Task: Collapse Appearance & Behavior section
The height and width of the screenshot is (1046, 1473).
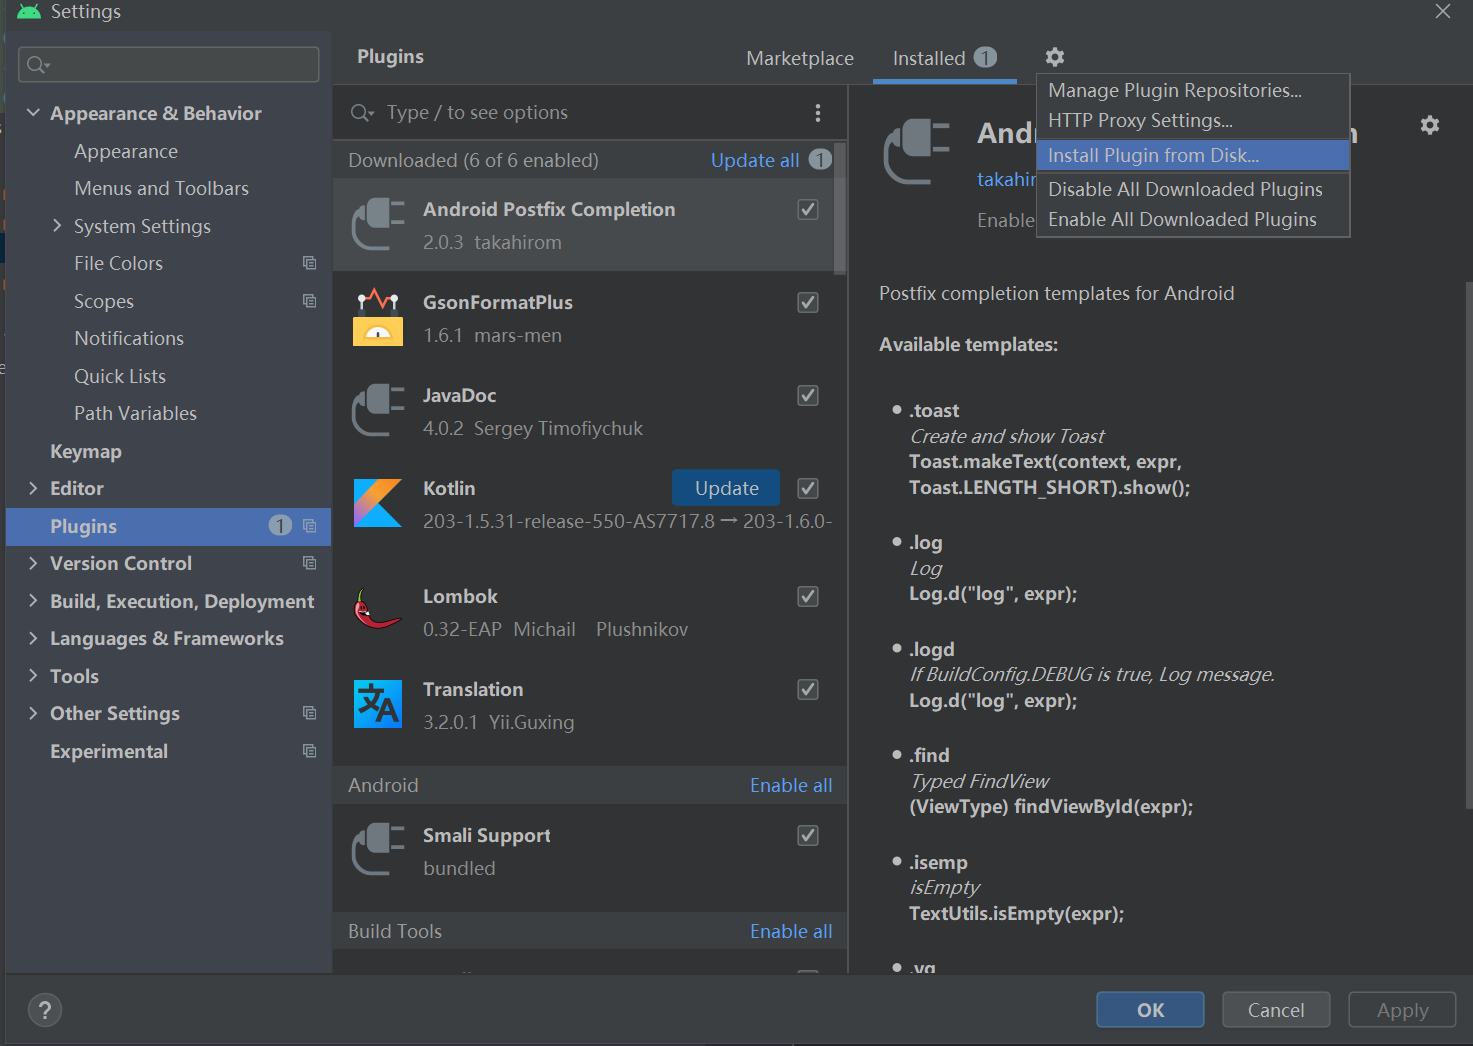Action: 33,113
